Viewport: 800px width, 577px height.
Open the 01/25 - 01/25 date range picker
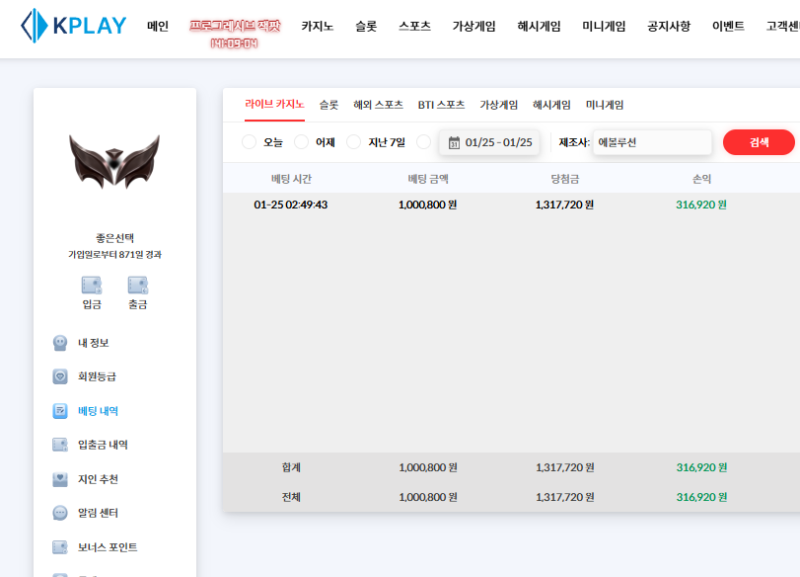point(489,142)
